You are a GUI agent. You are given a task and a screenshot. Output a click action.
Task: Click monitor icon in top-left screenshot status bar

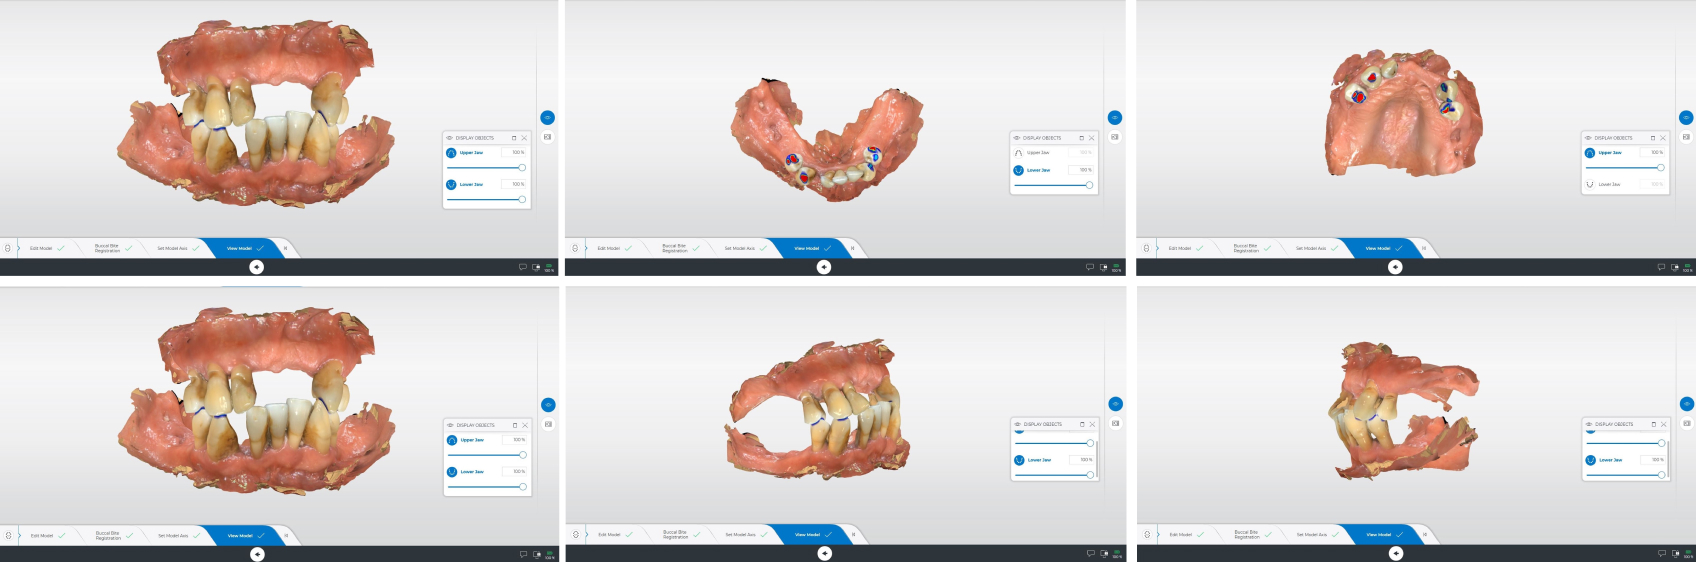point(536,267)
